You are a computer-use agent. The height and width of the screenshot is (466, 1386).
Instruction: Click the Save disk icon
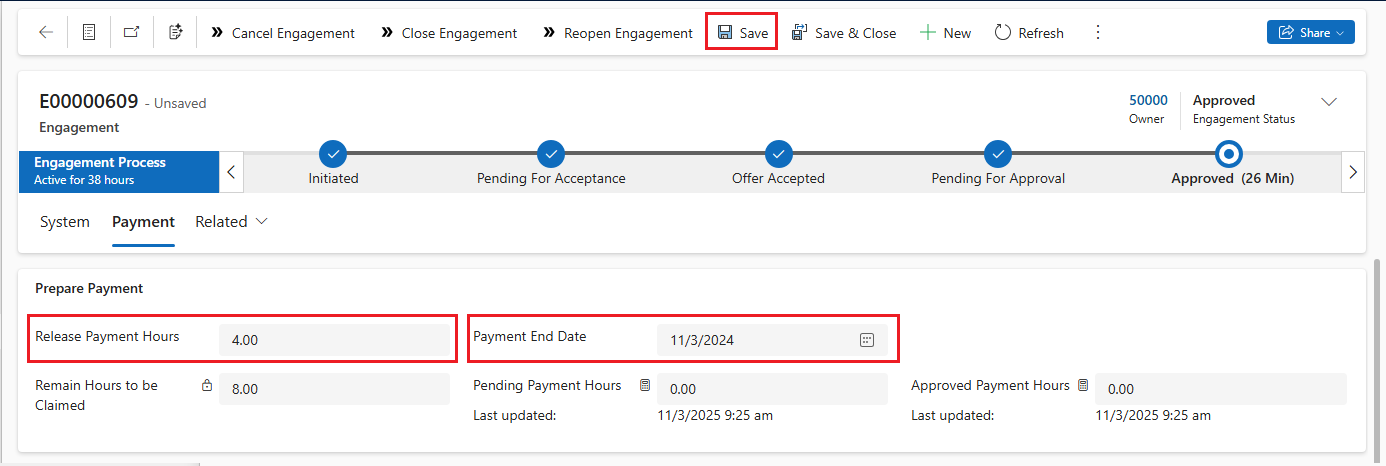tap(725, 33)
